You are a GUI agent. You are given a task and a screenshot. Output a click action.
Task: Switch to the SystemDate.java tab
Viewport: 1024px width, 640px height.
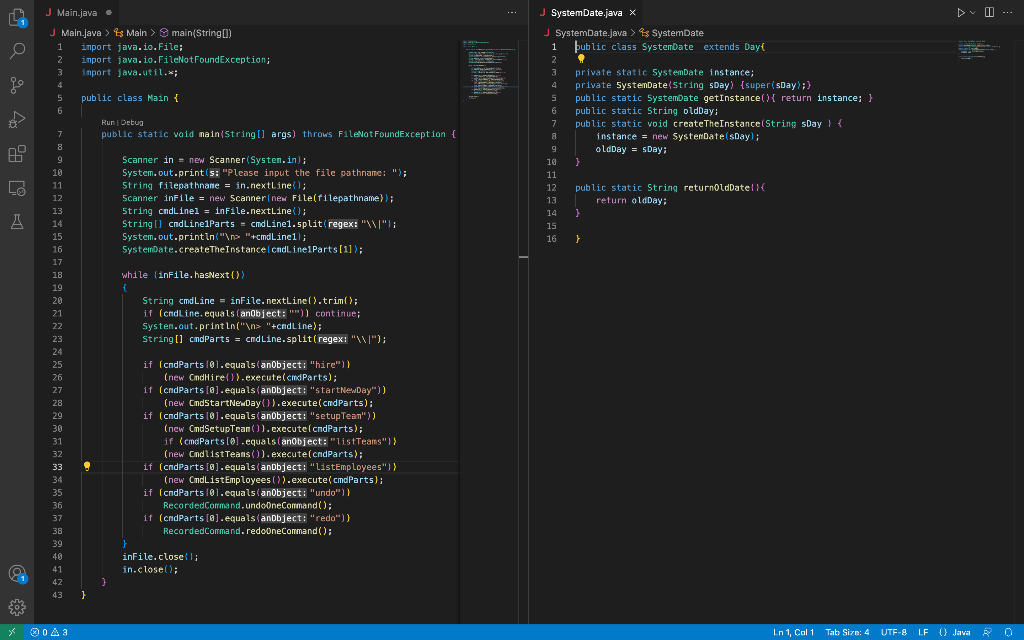pos(585,12)
